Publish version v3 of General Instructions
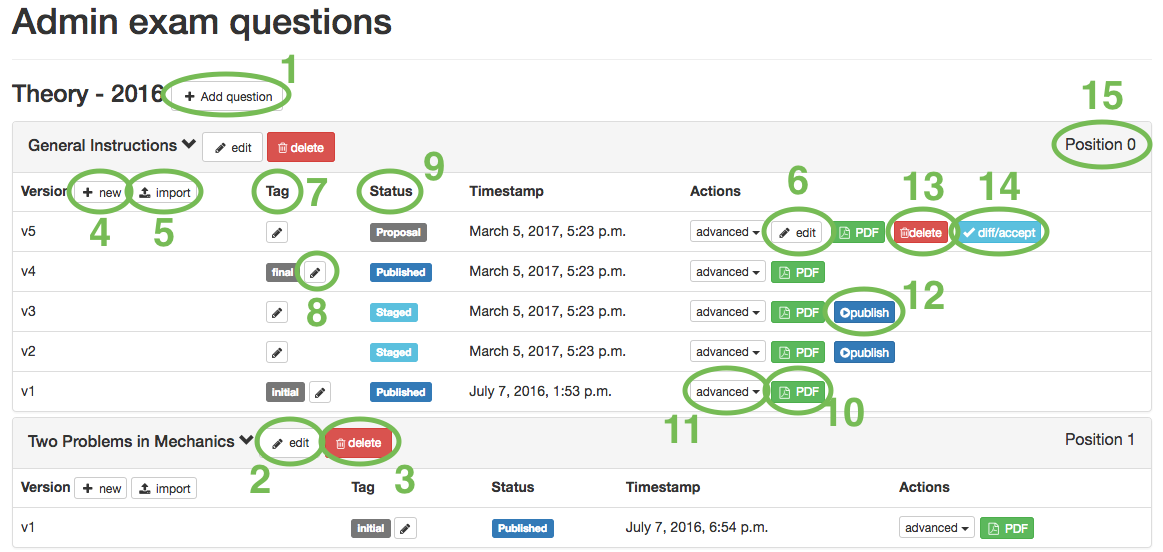1163x552 pixels. tap(865, 312)
